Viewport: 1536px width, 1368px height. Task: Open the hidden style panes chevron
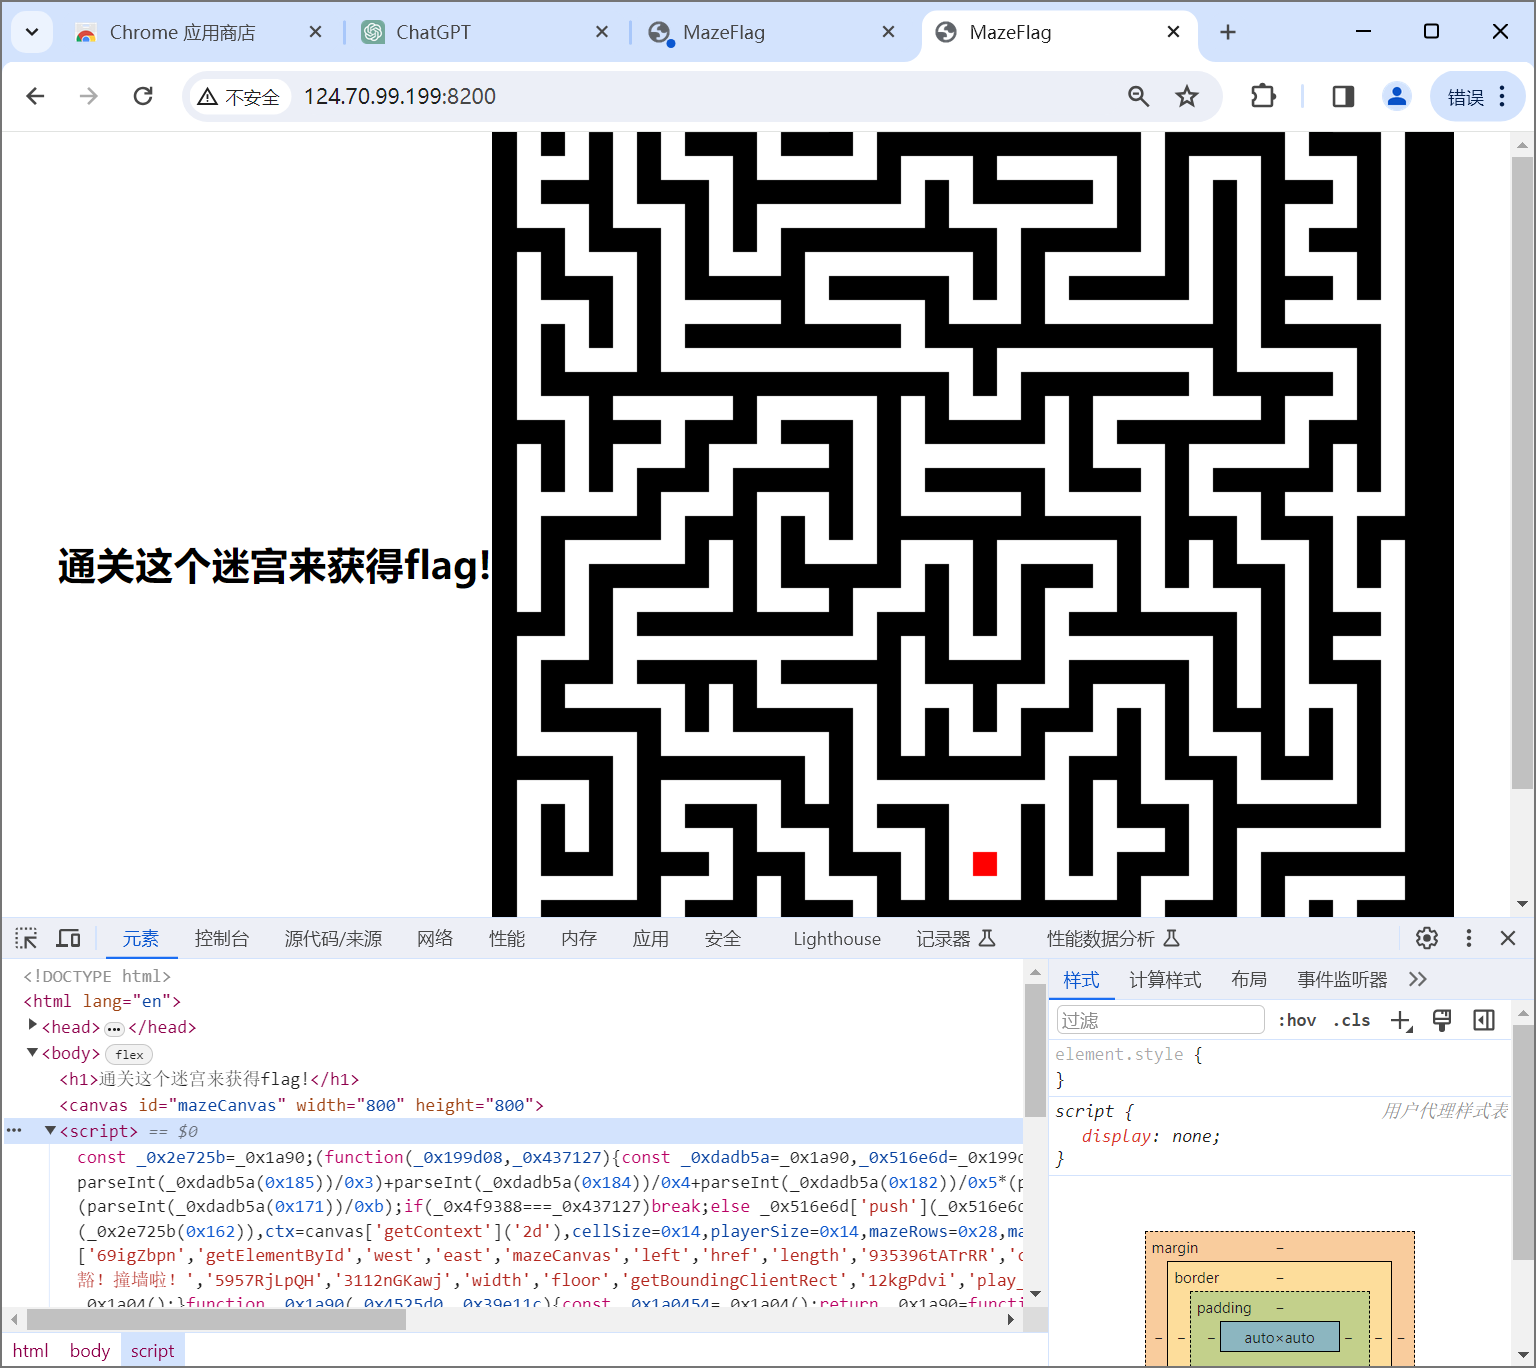pyautogui.click(x=1417, y=979)
